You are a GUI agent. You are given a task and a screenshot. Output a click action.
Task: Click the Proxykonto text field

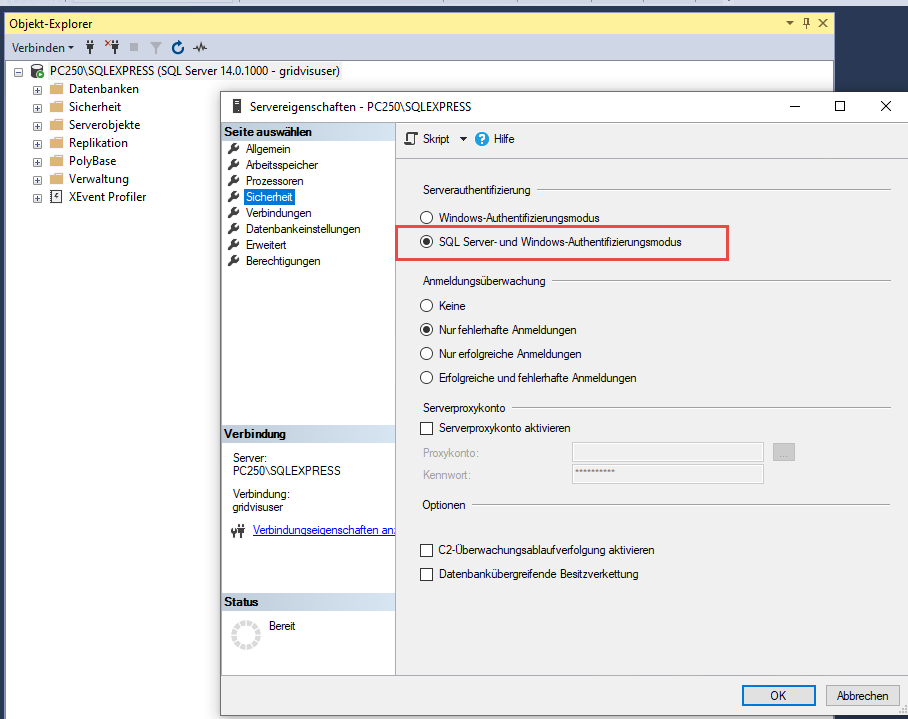pyautogui.click(x=667, y=453)
